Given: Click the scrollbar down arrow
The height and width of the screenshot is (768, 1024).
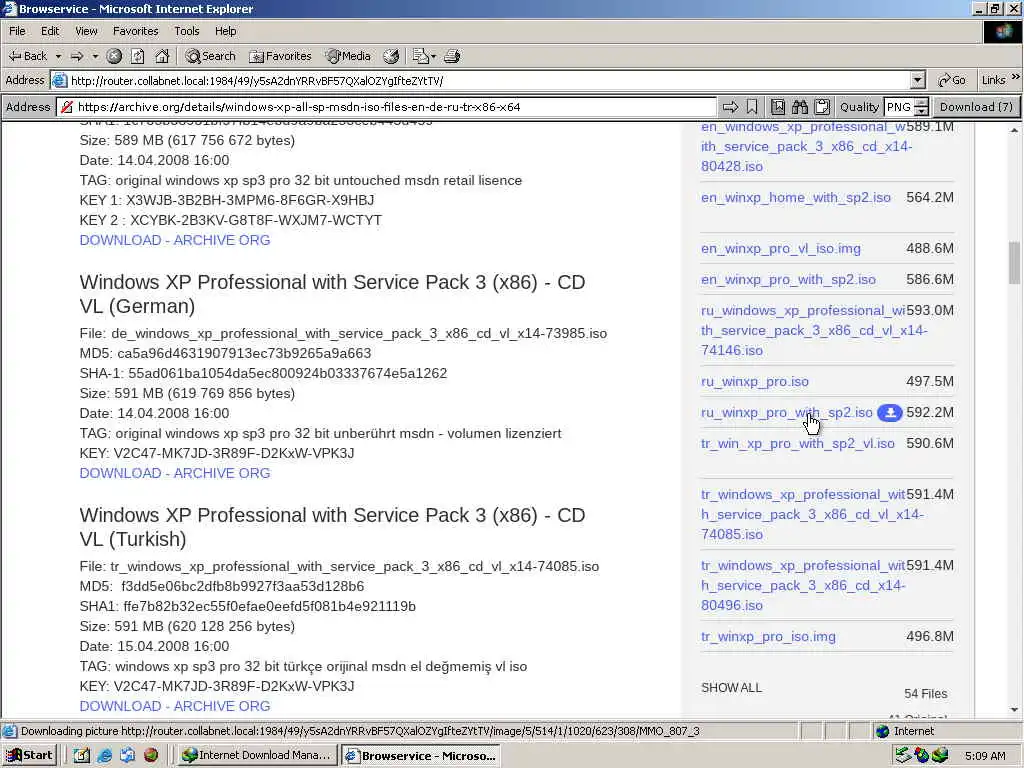Looking at the screenshot, I should (x=1014, y=709).
